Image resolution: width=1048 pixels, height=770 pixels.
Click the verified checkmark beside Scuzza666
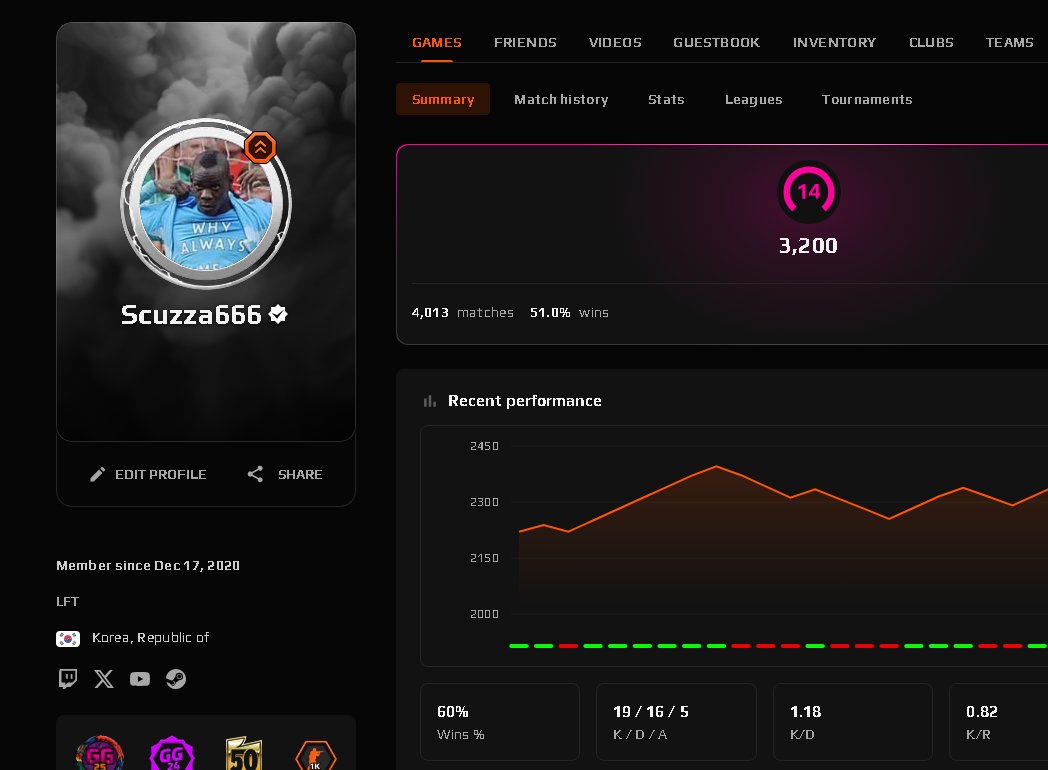(x=278, y=313)
